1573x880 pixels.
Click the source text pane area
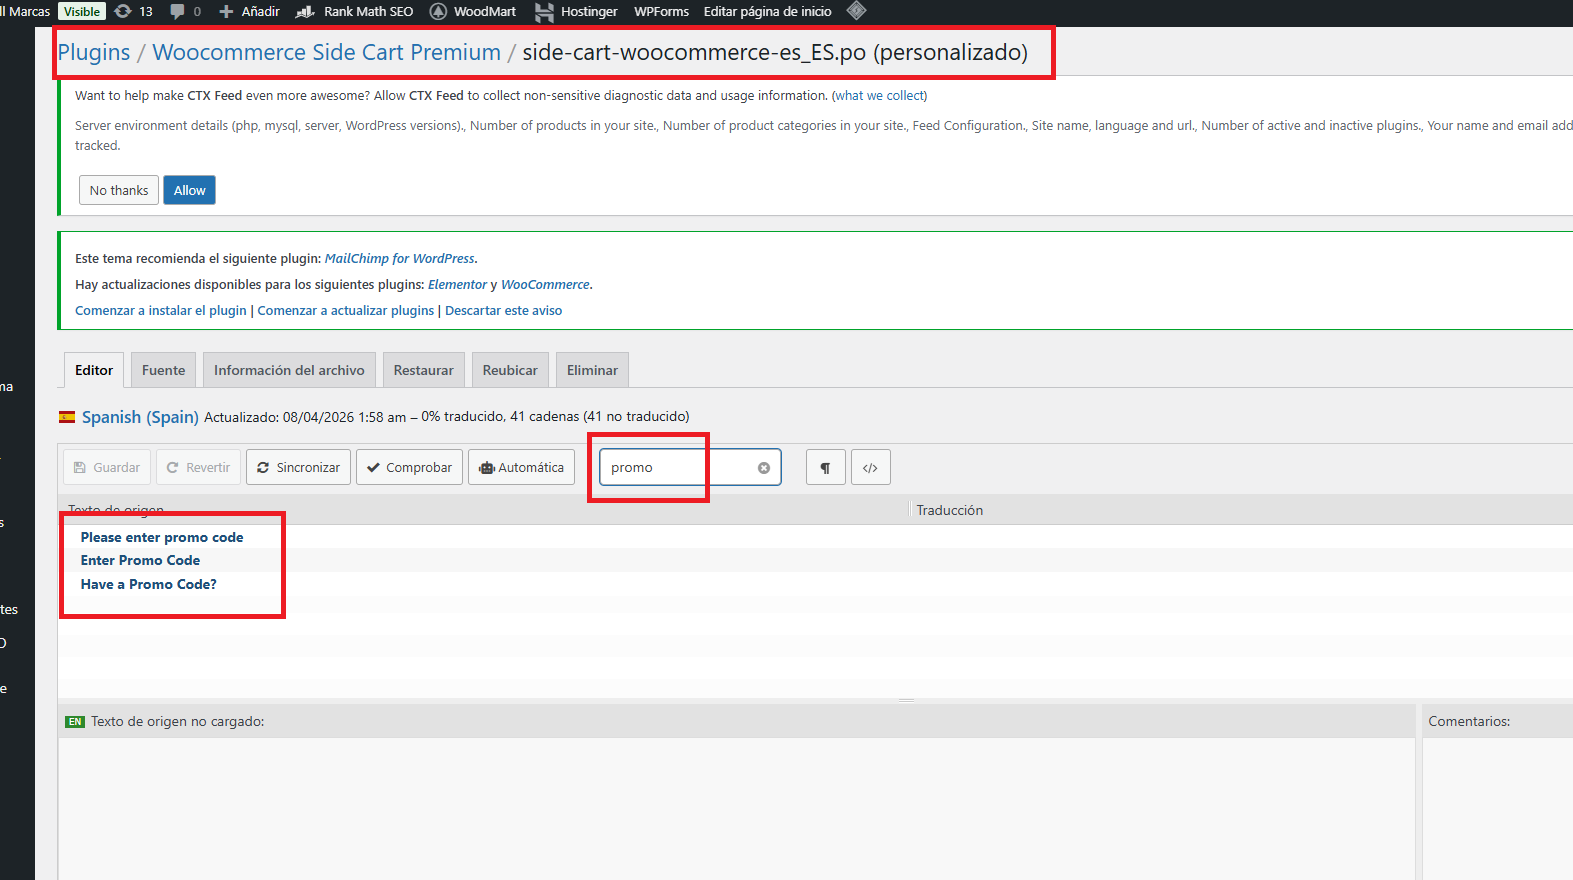pyautogui.click(x=736, y=808)
